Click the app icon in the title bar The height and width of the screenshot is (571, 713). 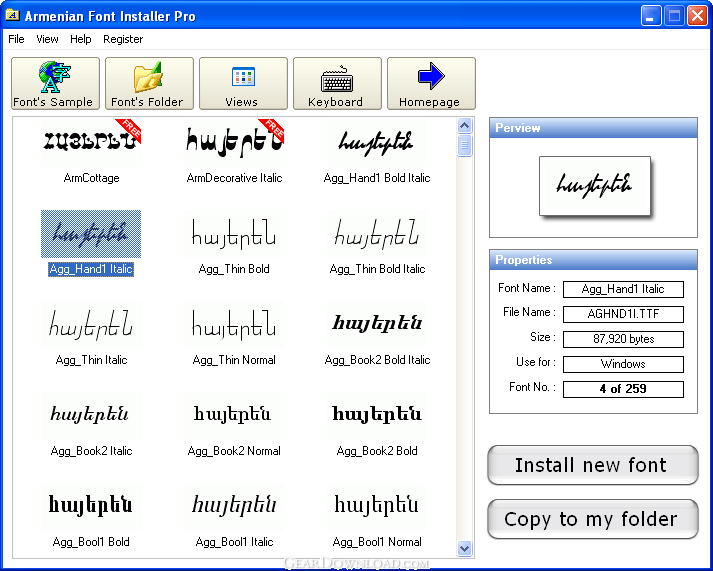click(12, 15)
